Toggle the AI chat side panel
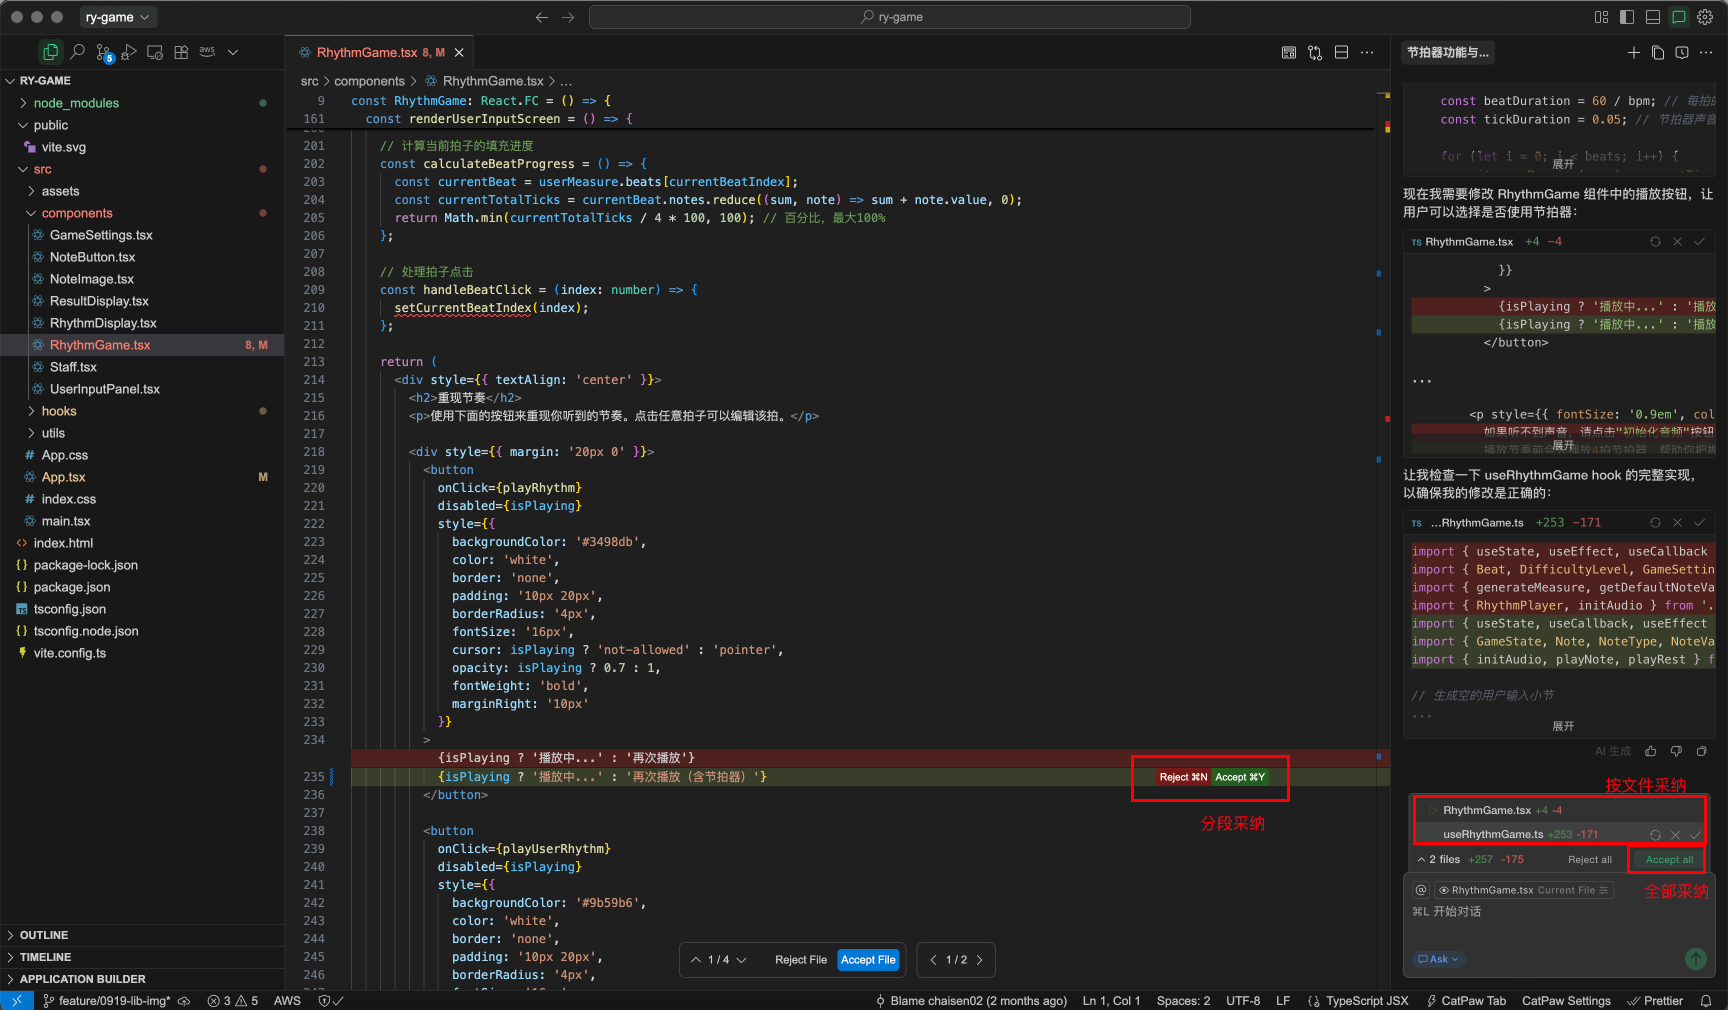Screen dimensions: 1728x1010 (1679, 17)
